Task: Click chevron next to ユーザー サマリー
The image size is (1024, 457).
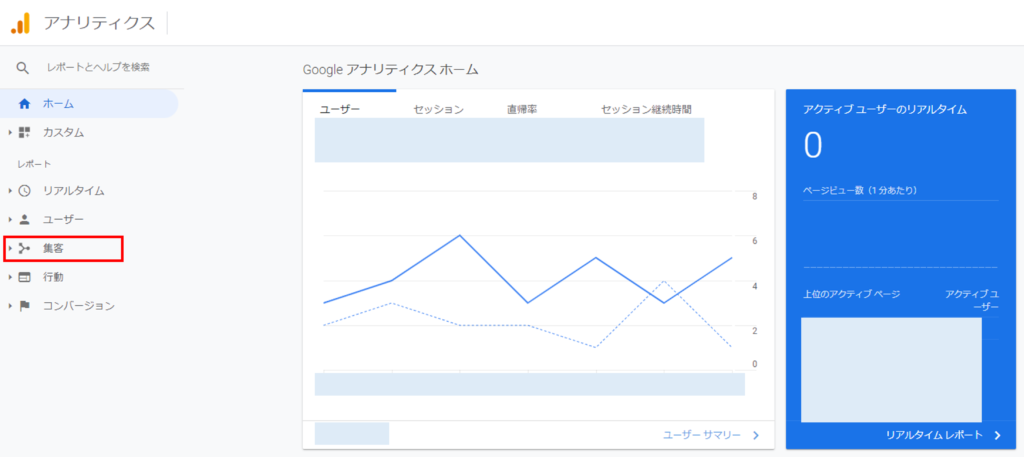Action: 756,435
